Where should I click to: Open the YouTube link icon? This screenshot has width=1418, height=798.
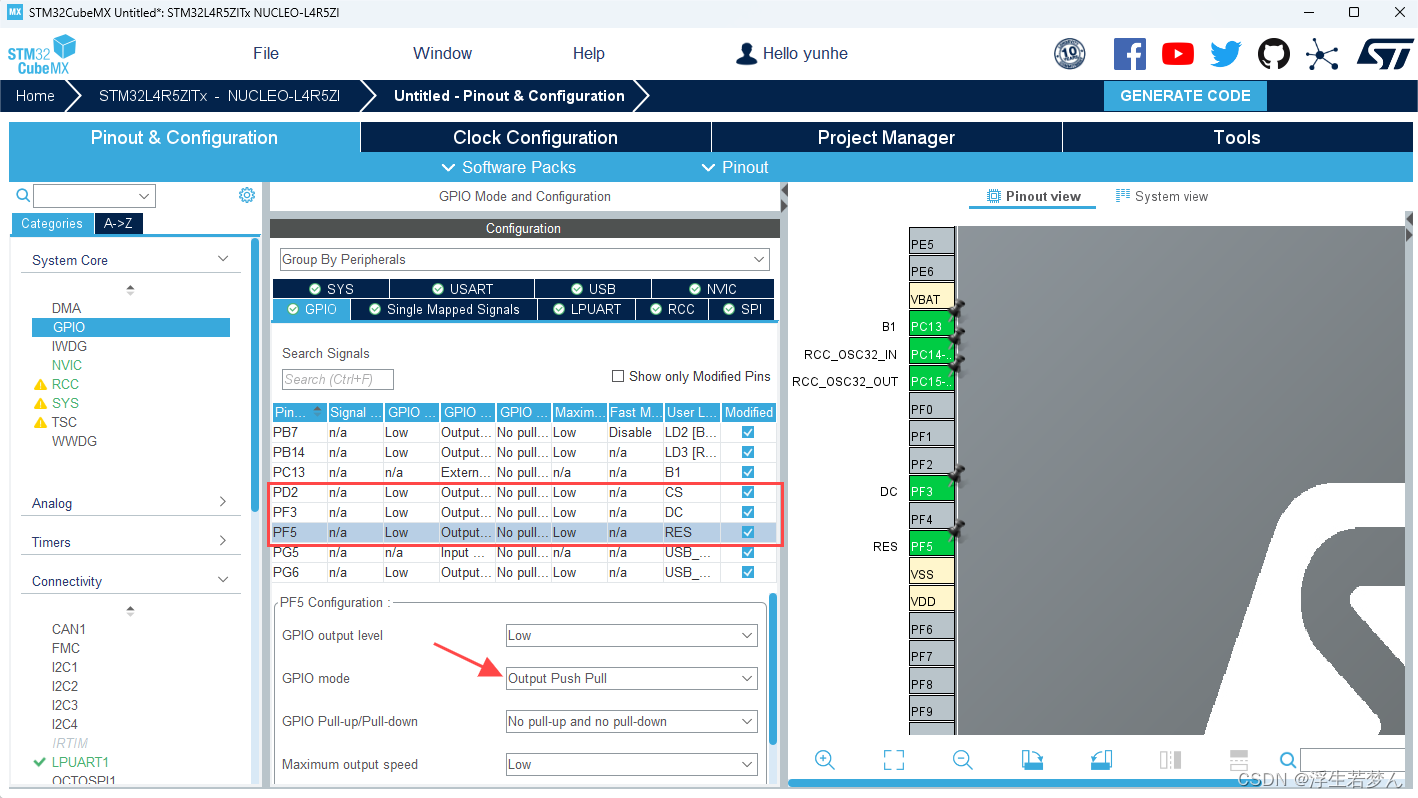pos(1178,54)
